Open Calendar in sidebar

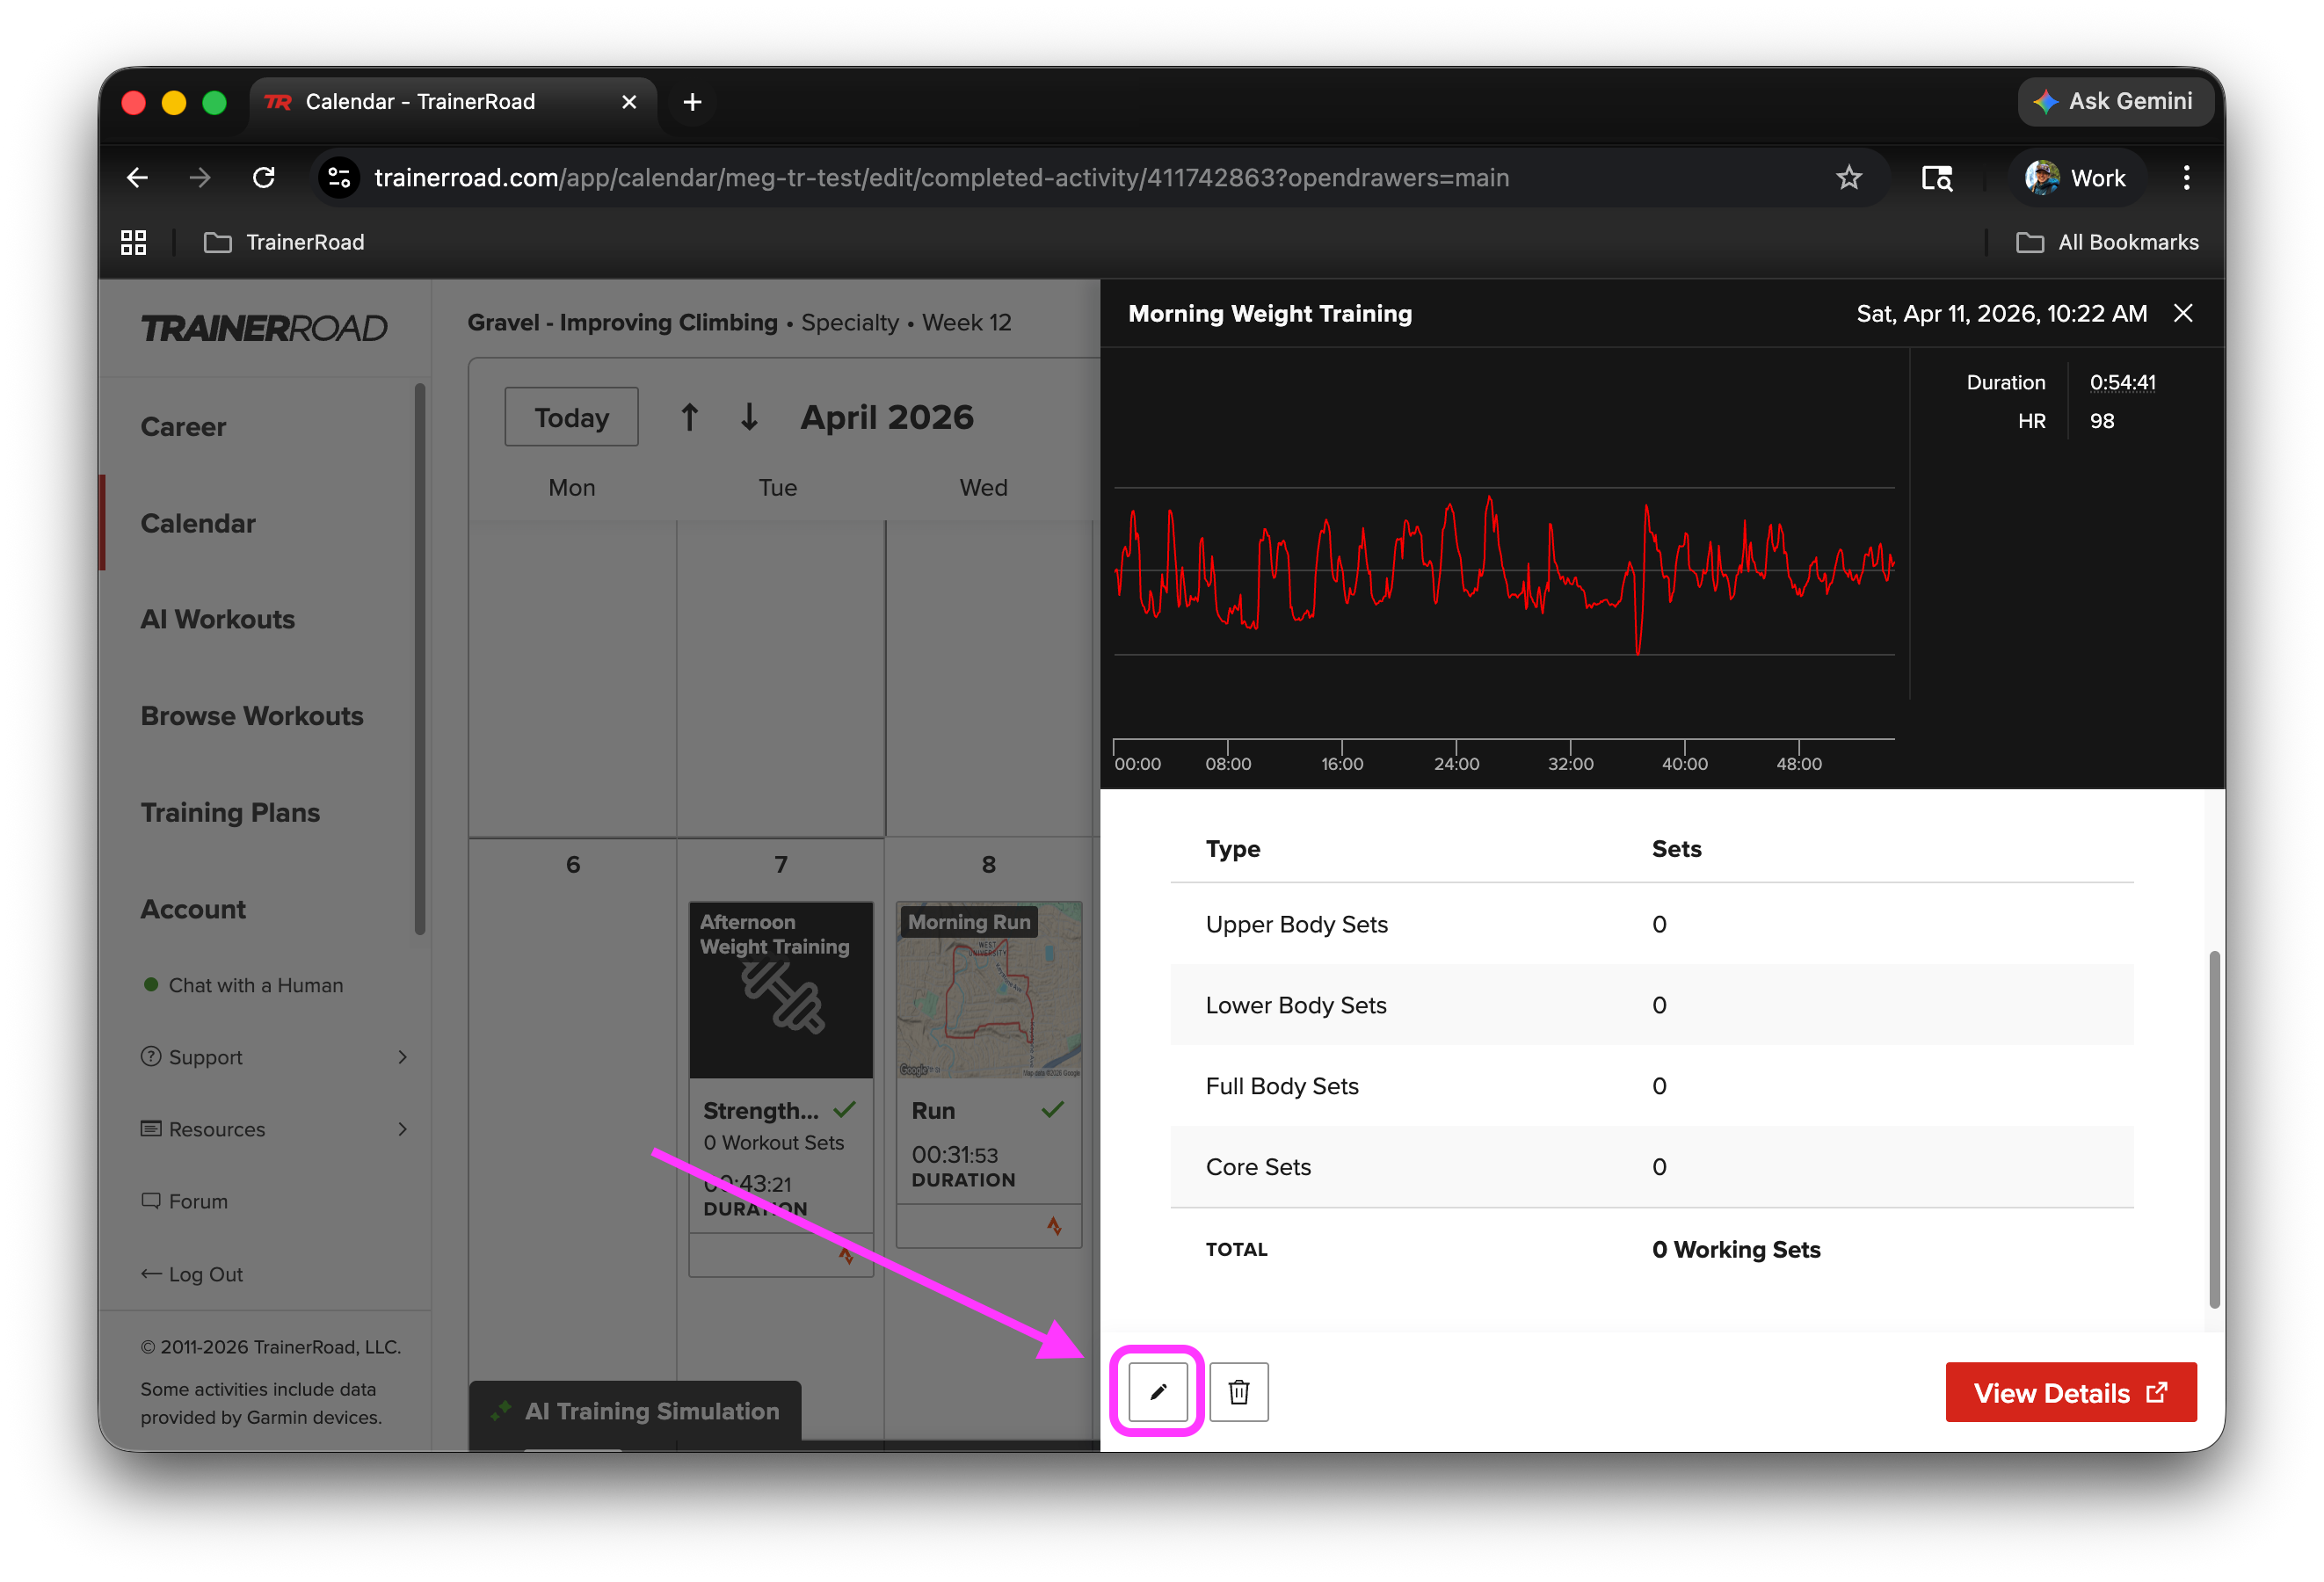[198, 523]
